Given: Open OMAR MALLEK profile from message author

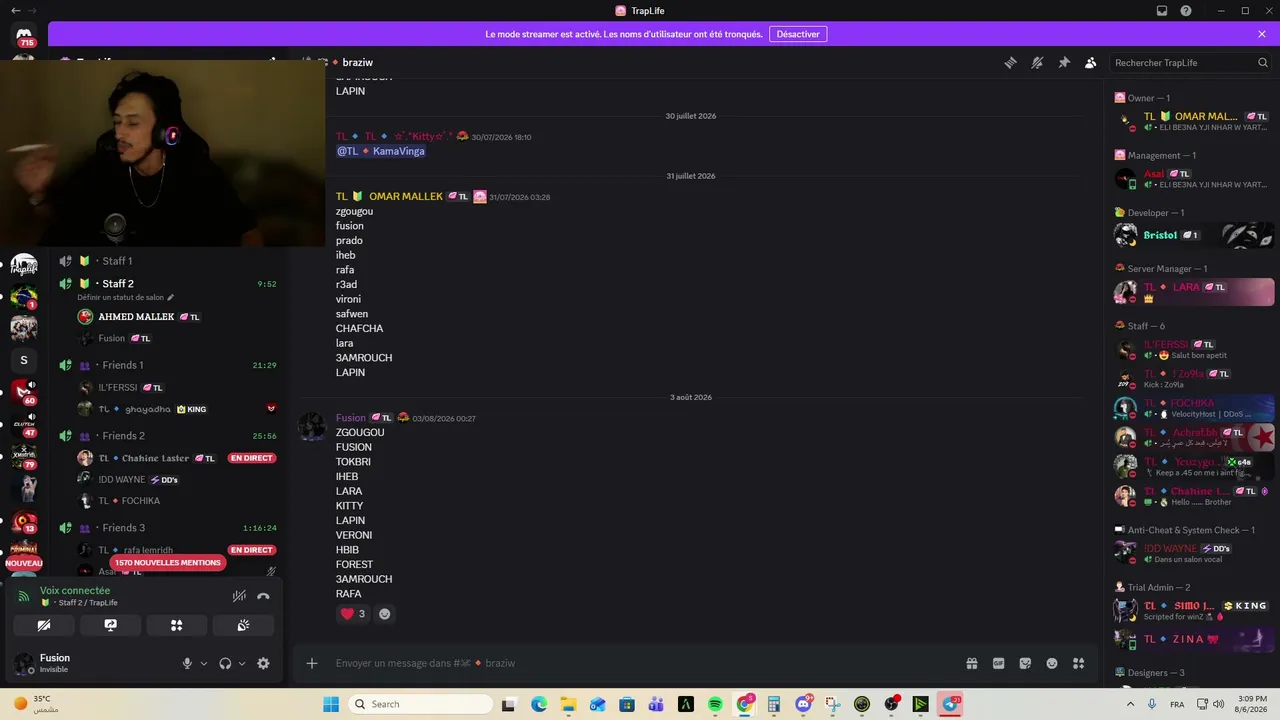Looking at the screenshot, I should point(406,197).
